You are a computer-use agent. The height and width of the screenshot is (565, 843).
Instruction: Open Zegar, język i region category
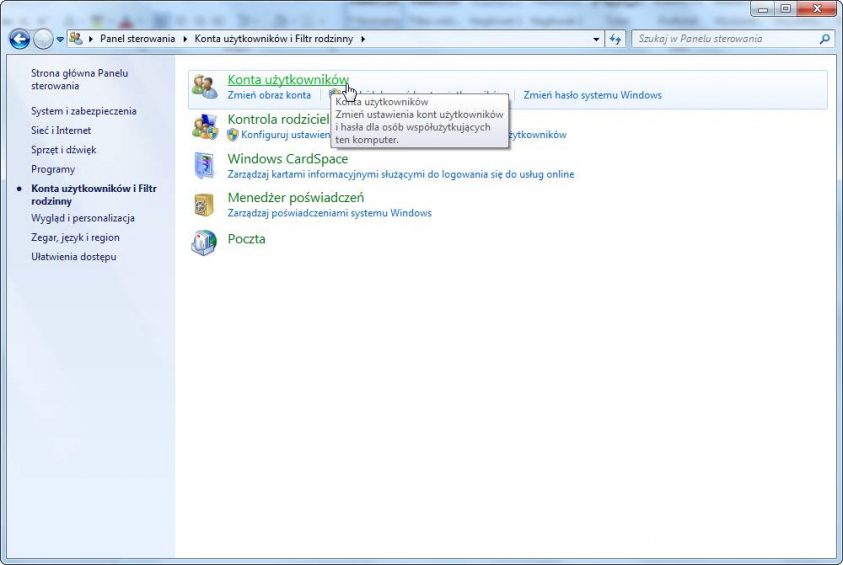[75, 238]
